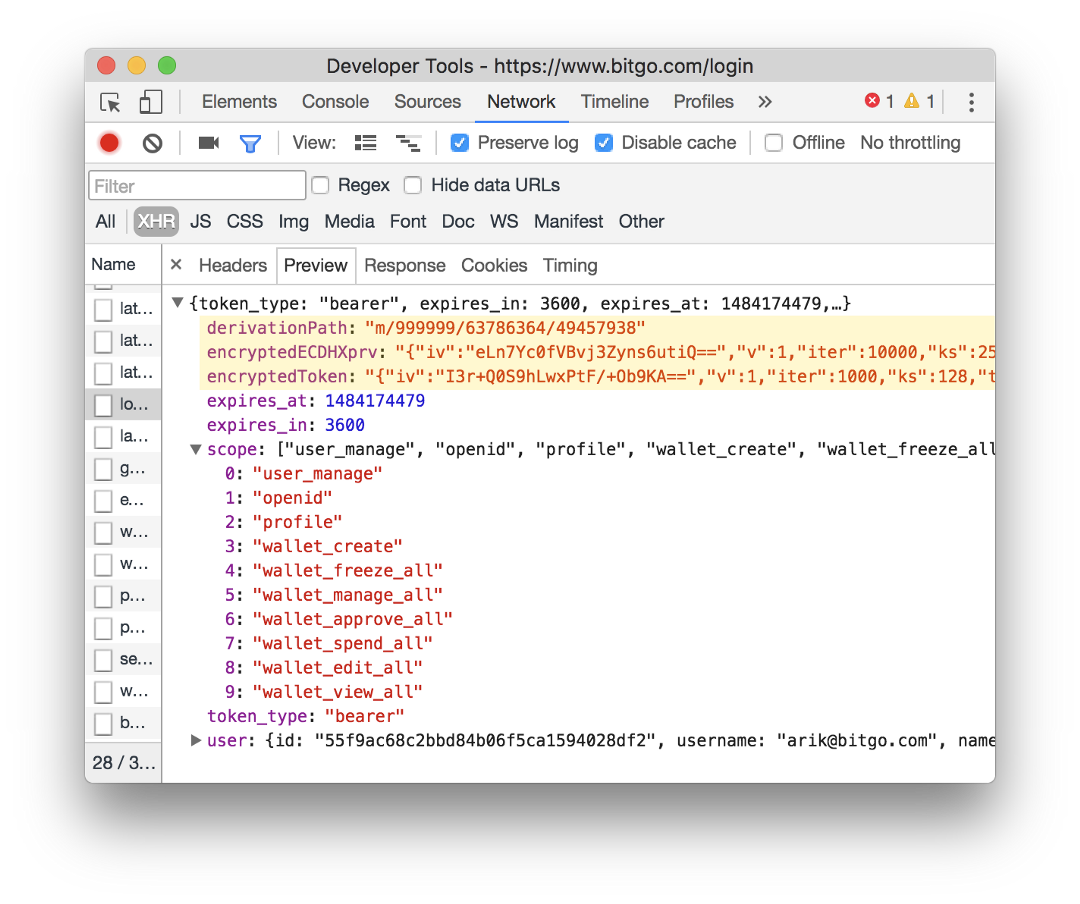The image size is (1080, 904).
Task: Click the "user_manage" scope entry
Action: pyautogui.click(x=318, y=474)
